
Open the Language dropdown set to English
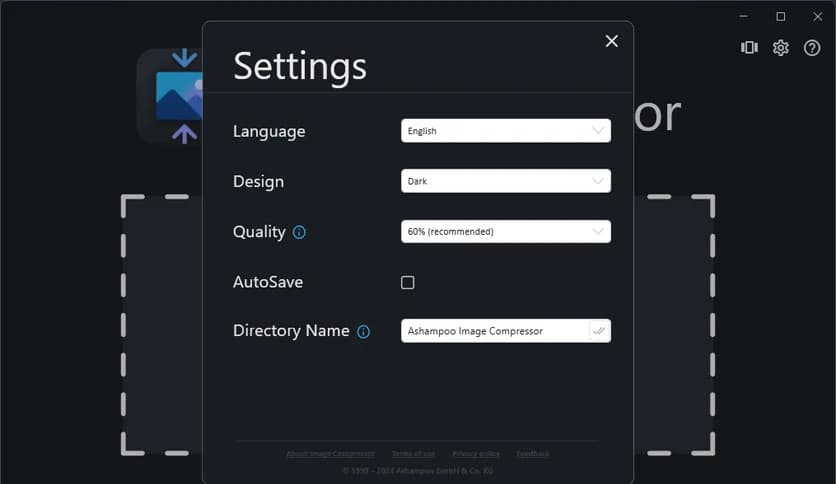(x=505, y=131)
